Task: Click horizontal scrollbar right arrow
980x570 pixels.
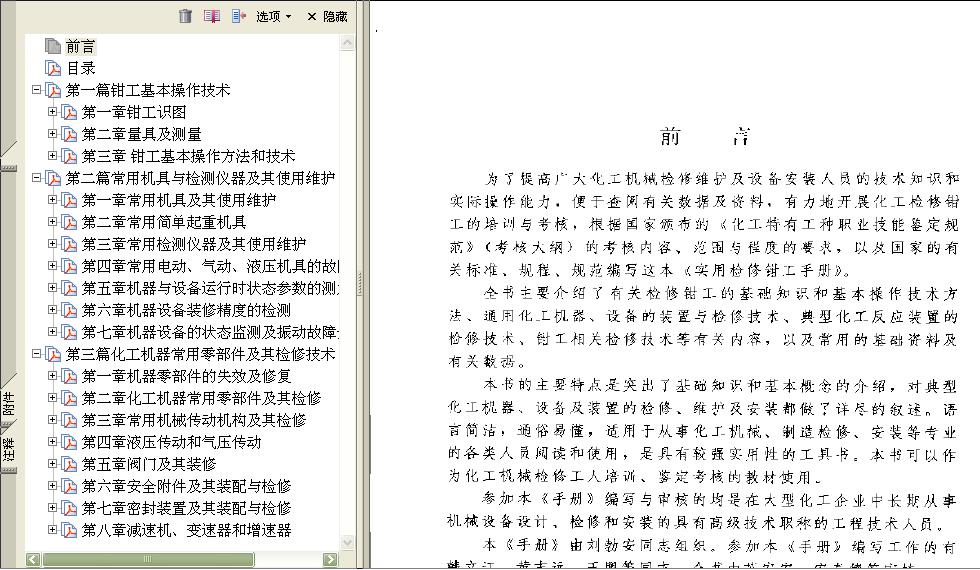Action: pos(331,559)
